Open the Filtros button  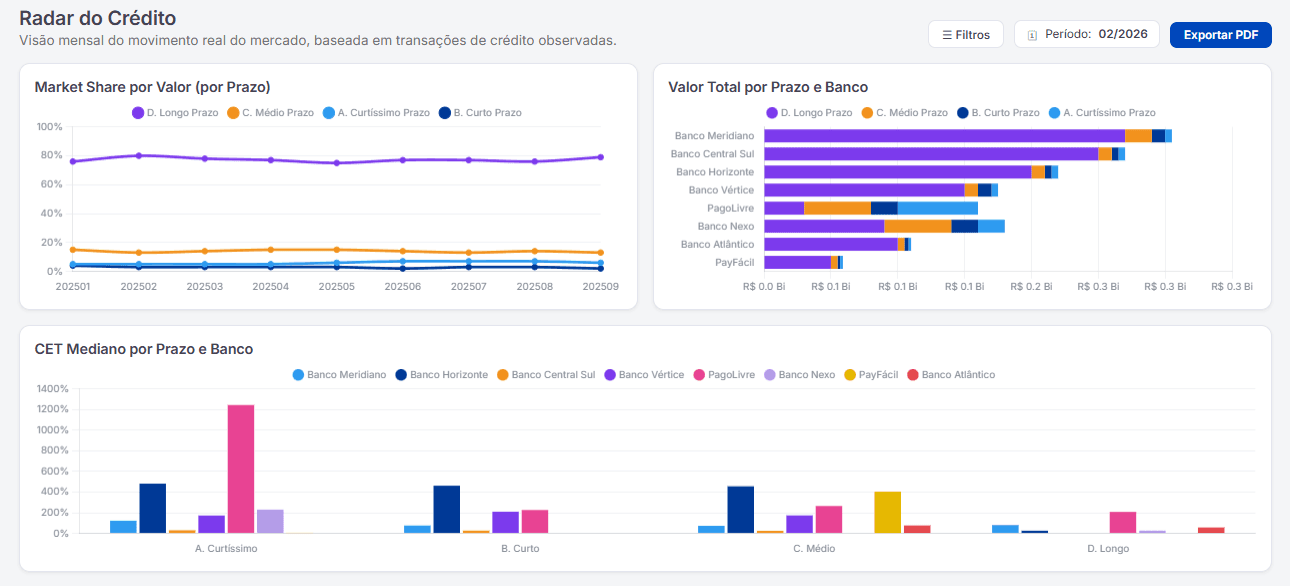pyautogui.click(x=965, y=35)
